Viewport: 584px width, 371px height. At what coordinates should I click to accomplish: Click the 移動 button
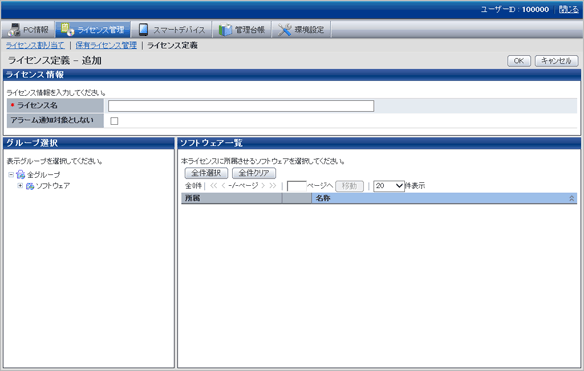pos(349,186)
